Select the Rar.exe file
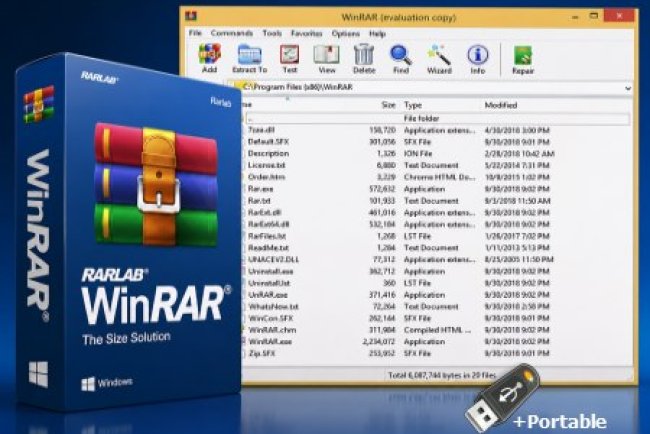 [260, 189]
